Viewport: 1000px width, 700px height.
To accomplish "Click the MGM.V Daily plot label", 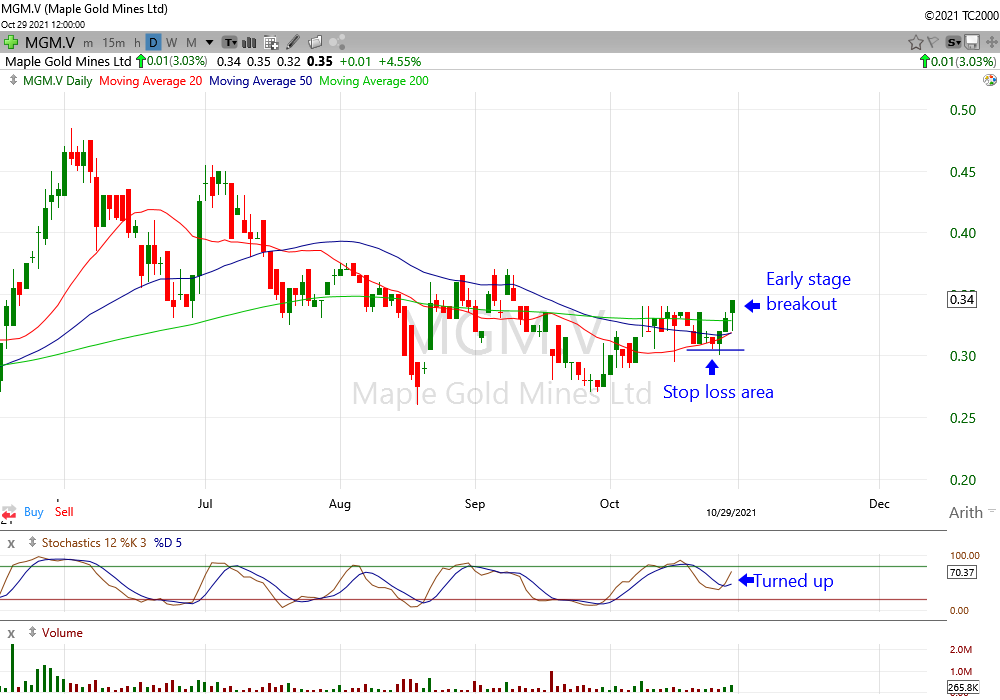I will click(57, 81).
